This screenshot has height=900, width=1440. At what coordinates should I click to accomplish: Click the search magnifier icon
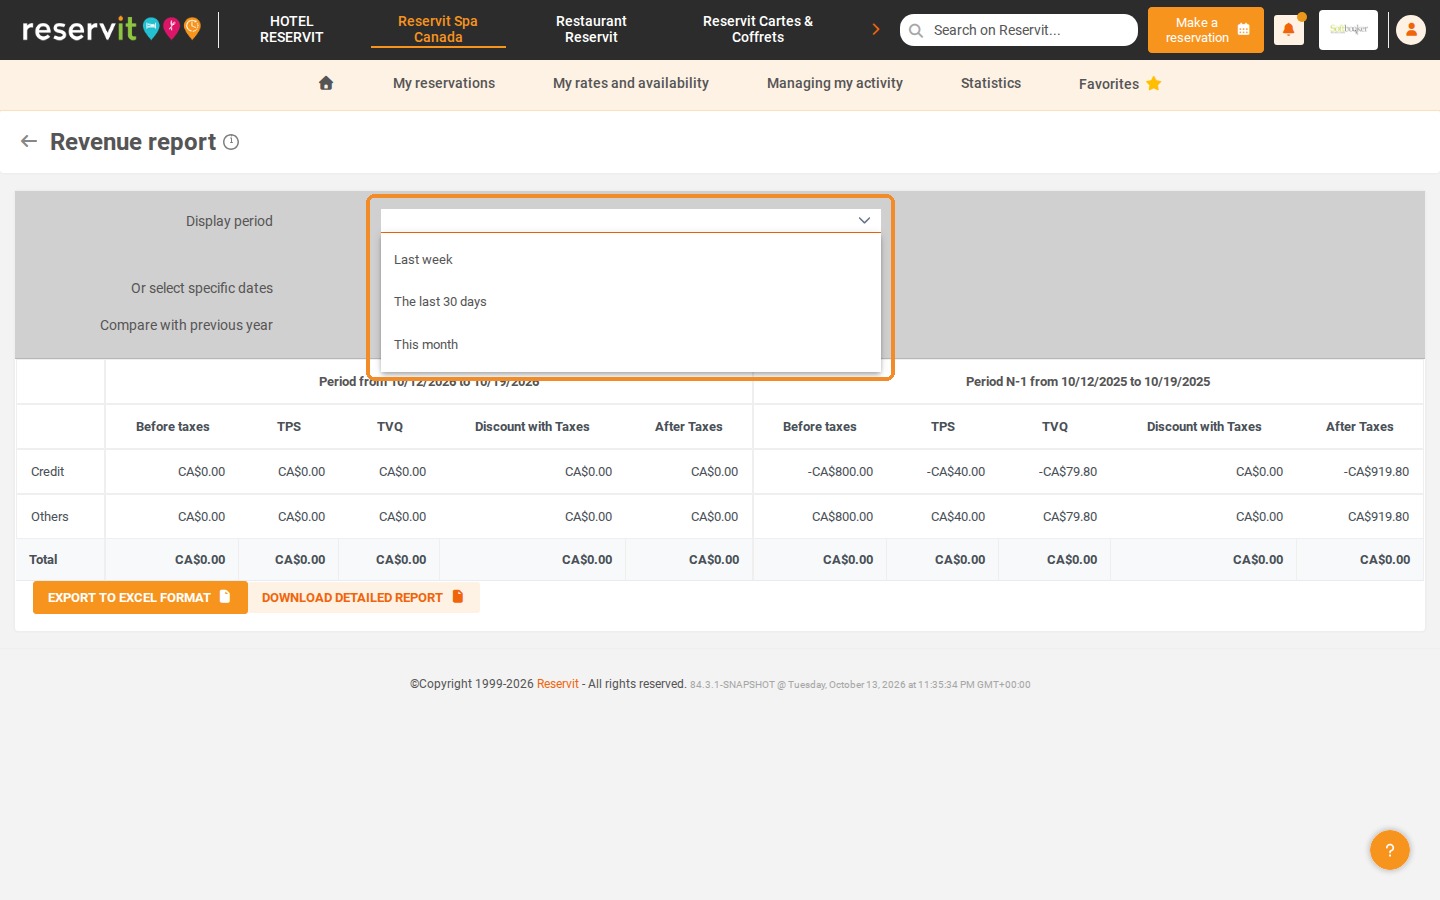pos(916,30)
